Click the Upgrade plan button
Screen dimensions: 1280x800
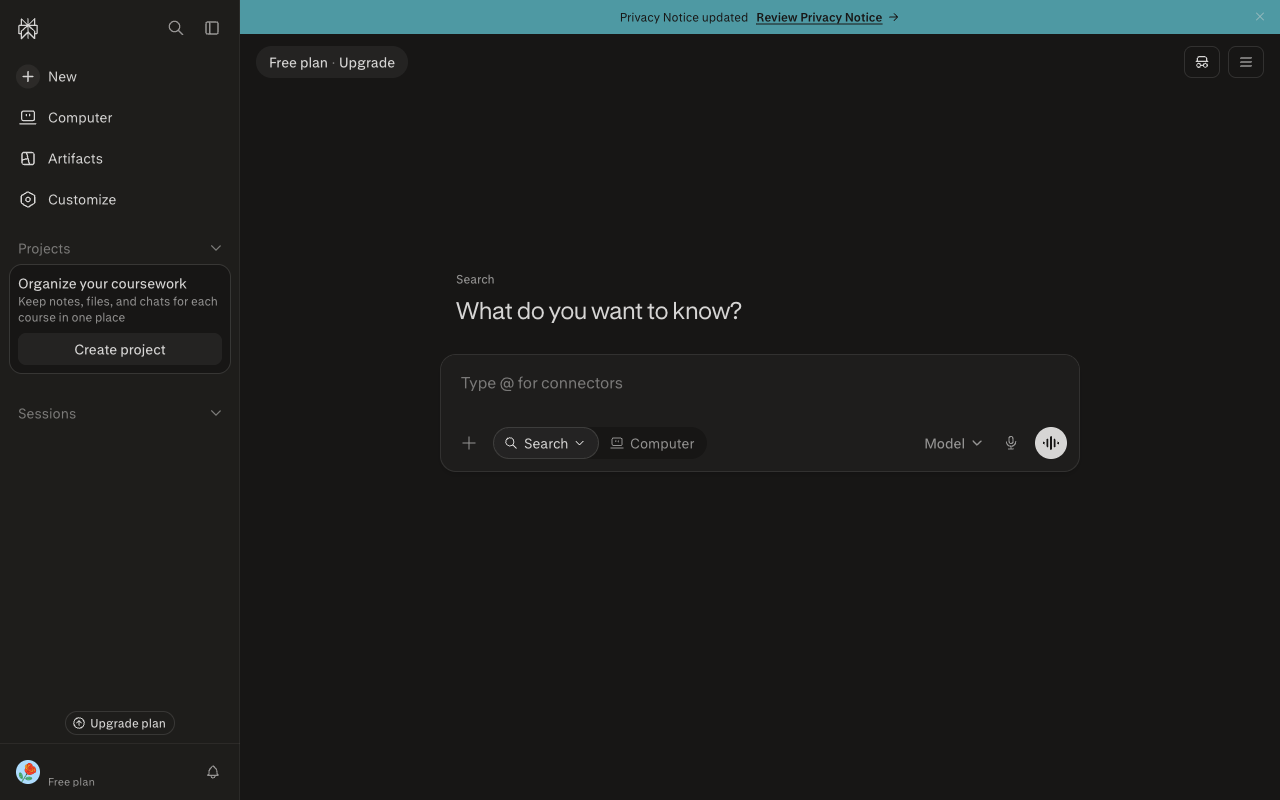pos(120,723)
